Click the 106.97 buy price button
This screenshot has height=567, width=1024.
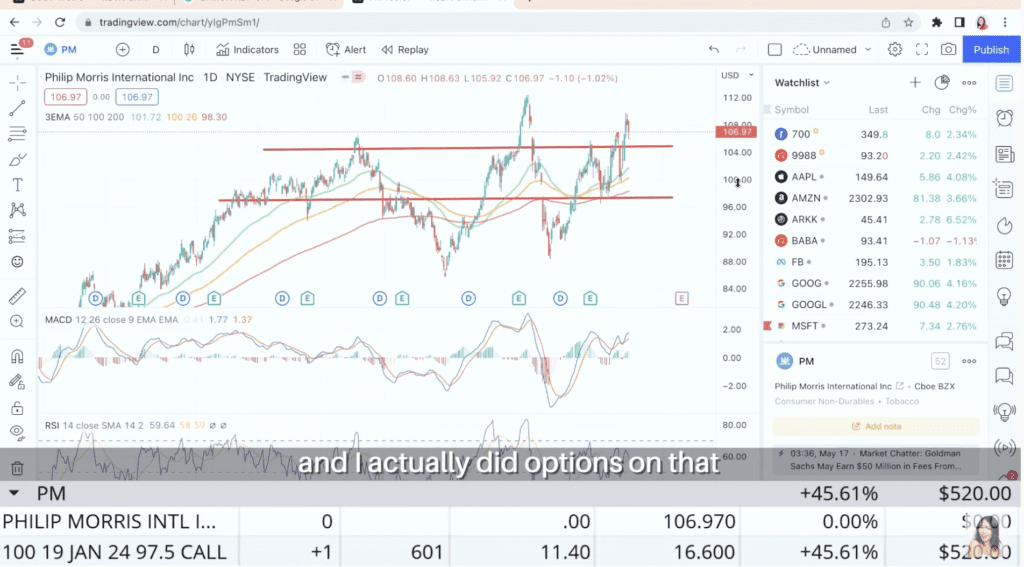pos(136,97)
